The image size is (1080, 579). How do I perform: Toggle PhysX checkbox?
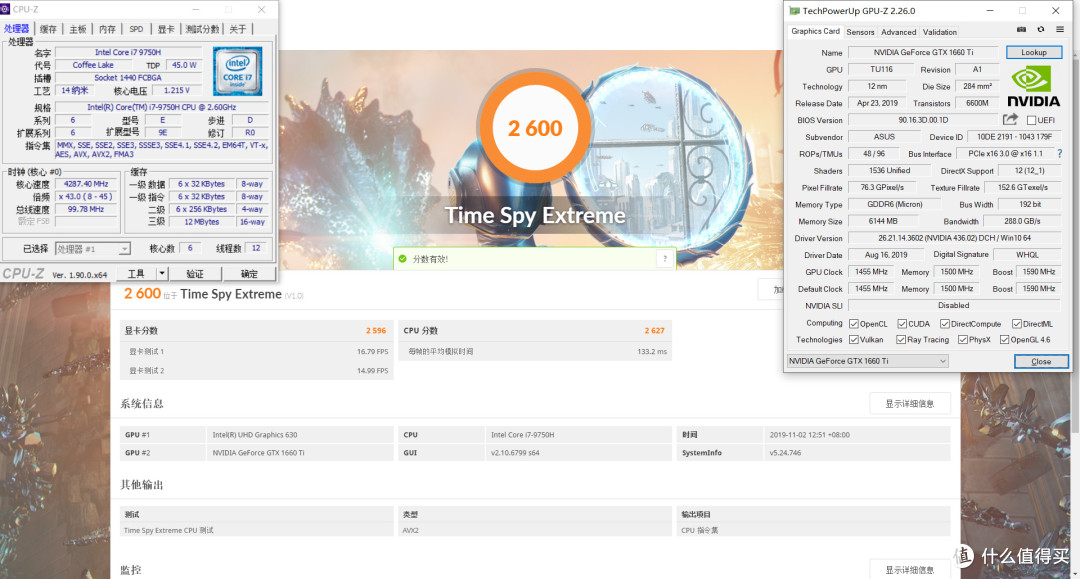point(963,339)
